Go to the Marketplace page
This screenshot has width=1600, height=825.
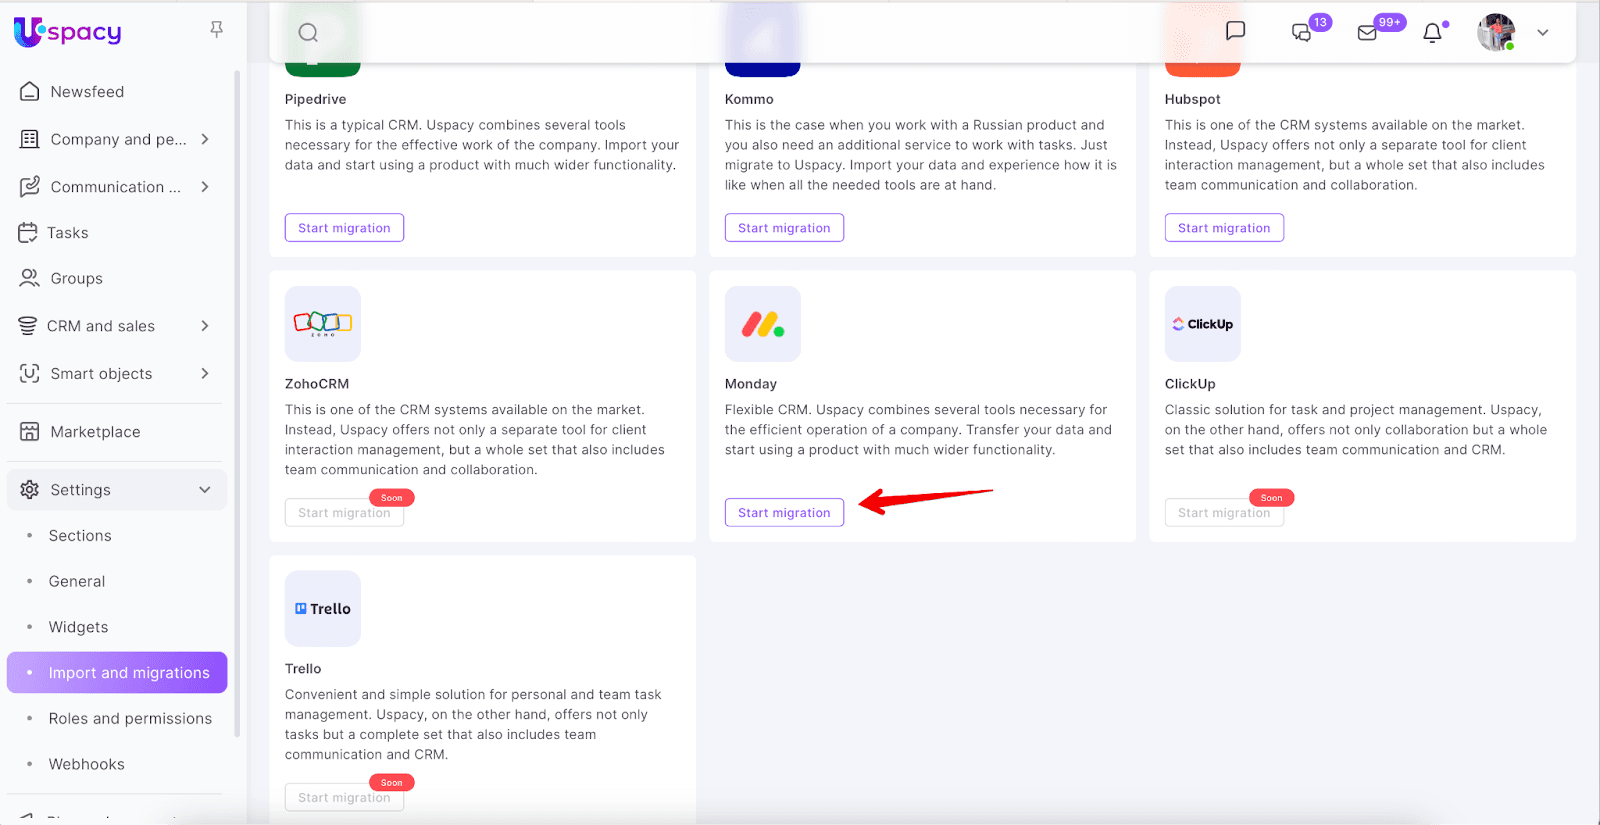[x=95, y=432]
